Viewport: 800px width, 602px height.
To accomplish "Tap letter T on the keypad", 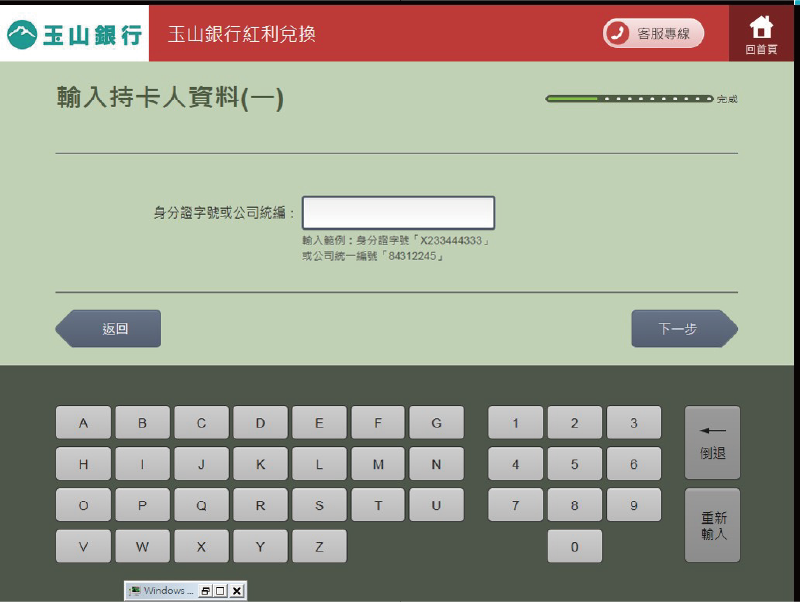I will 378,505.
